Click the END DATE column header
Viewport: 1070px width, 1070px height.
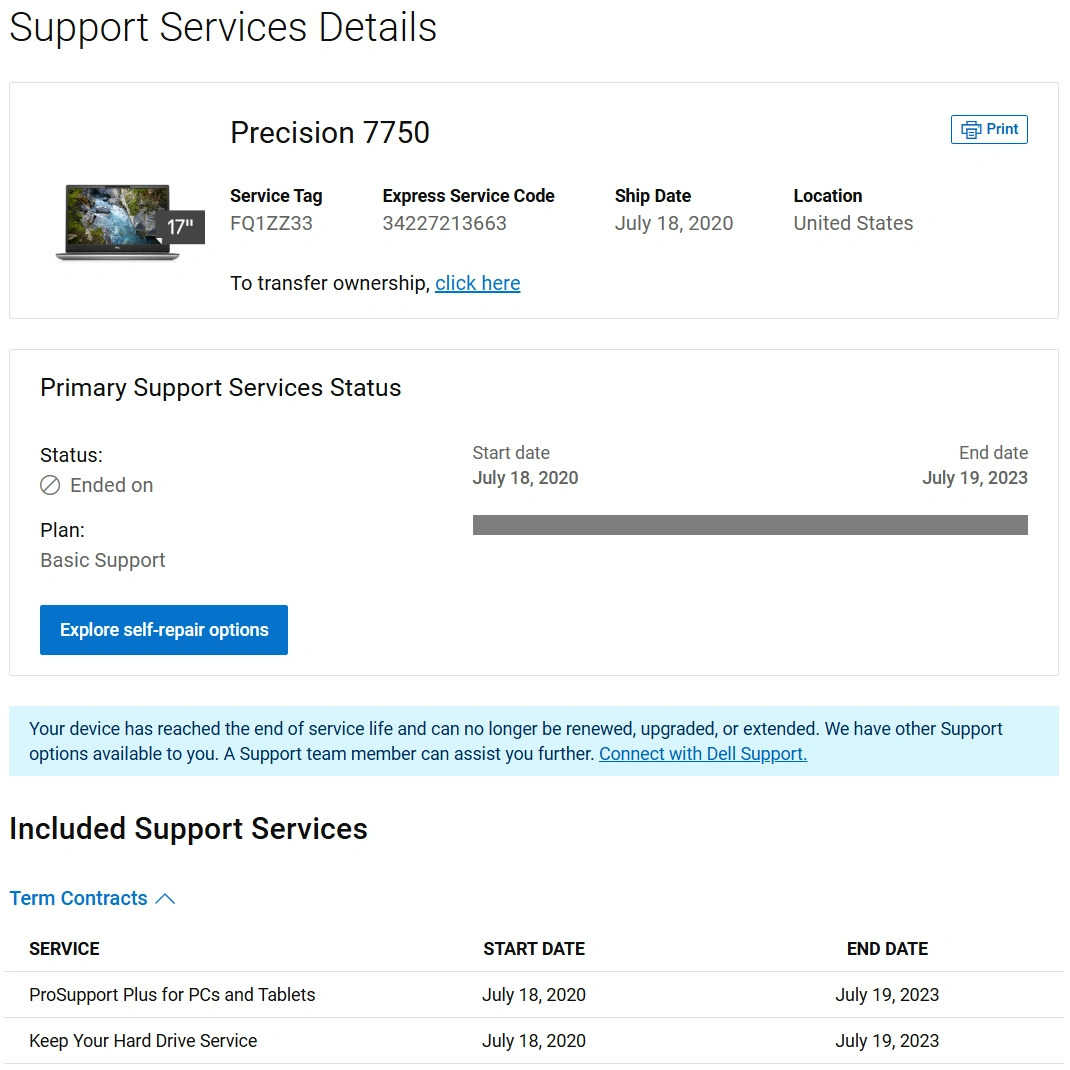[x=887, y=949]
